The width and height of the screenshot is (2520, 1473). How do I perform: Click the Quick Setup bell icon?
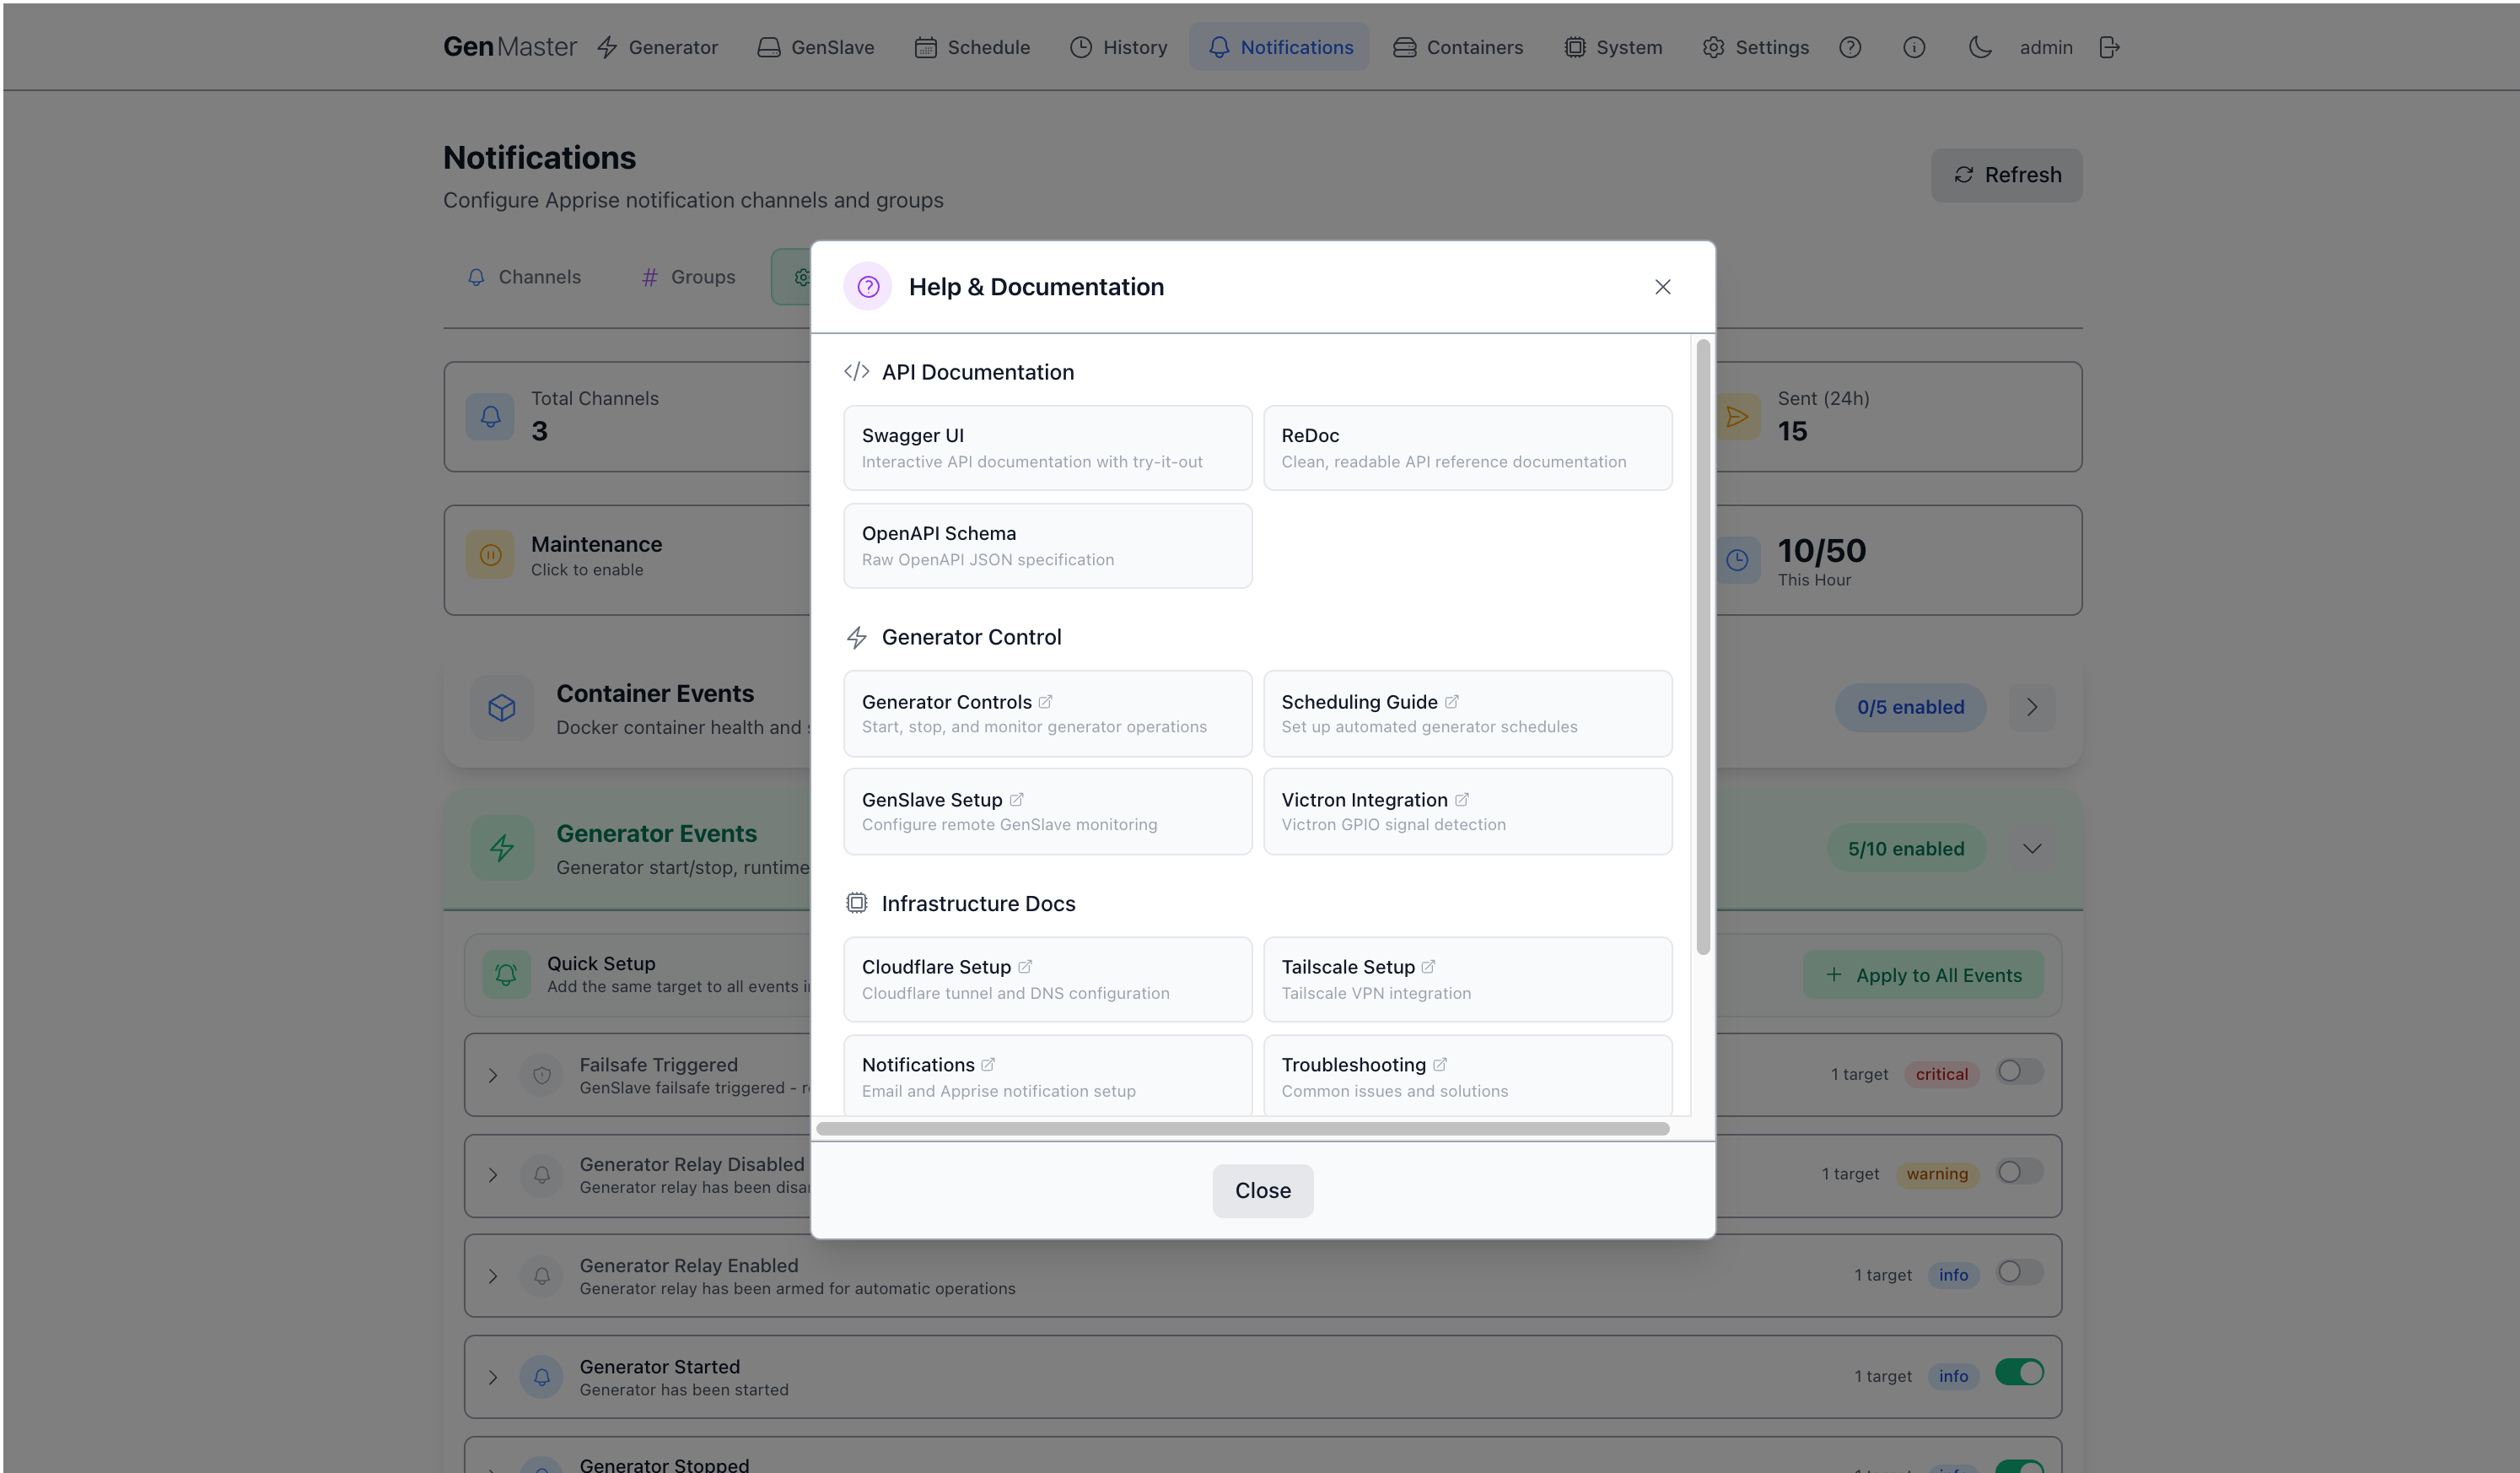point(506,974)
